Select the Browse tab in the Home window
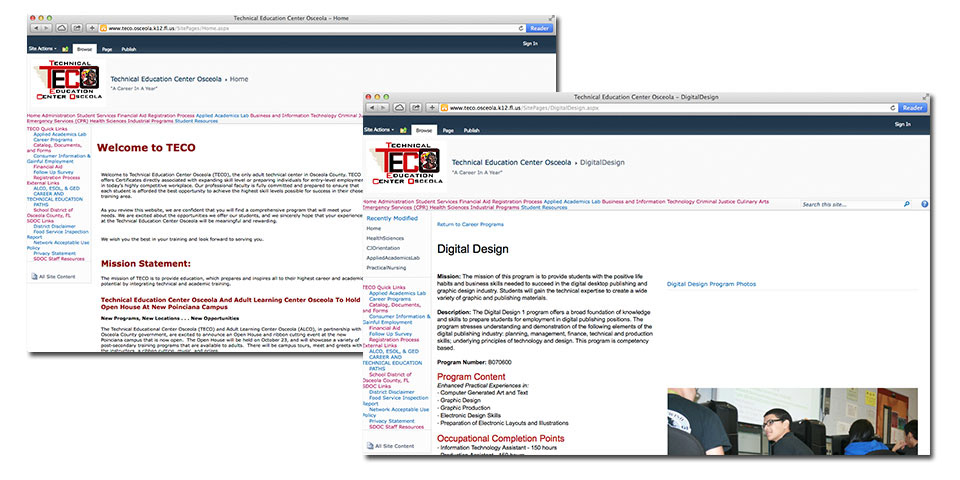Image resolution: width=960 pixels, height=480 pixels. 84,49
